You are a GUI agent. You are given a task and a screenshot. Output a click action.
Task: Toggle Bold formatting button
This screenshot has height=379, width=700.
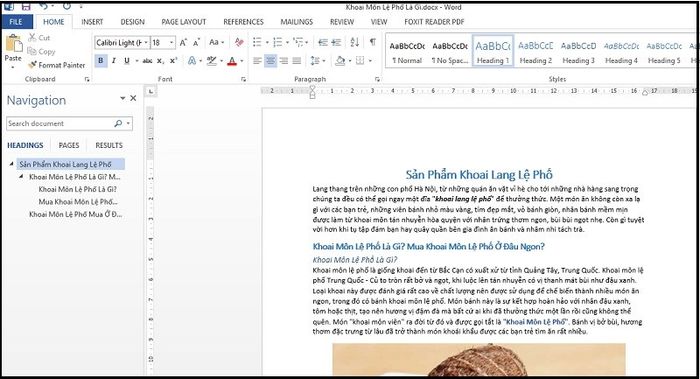tap(100, 61)
